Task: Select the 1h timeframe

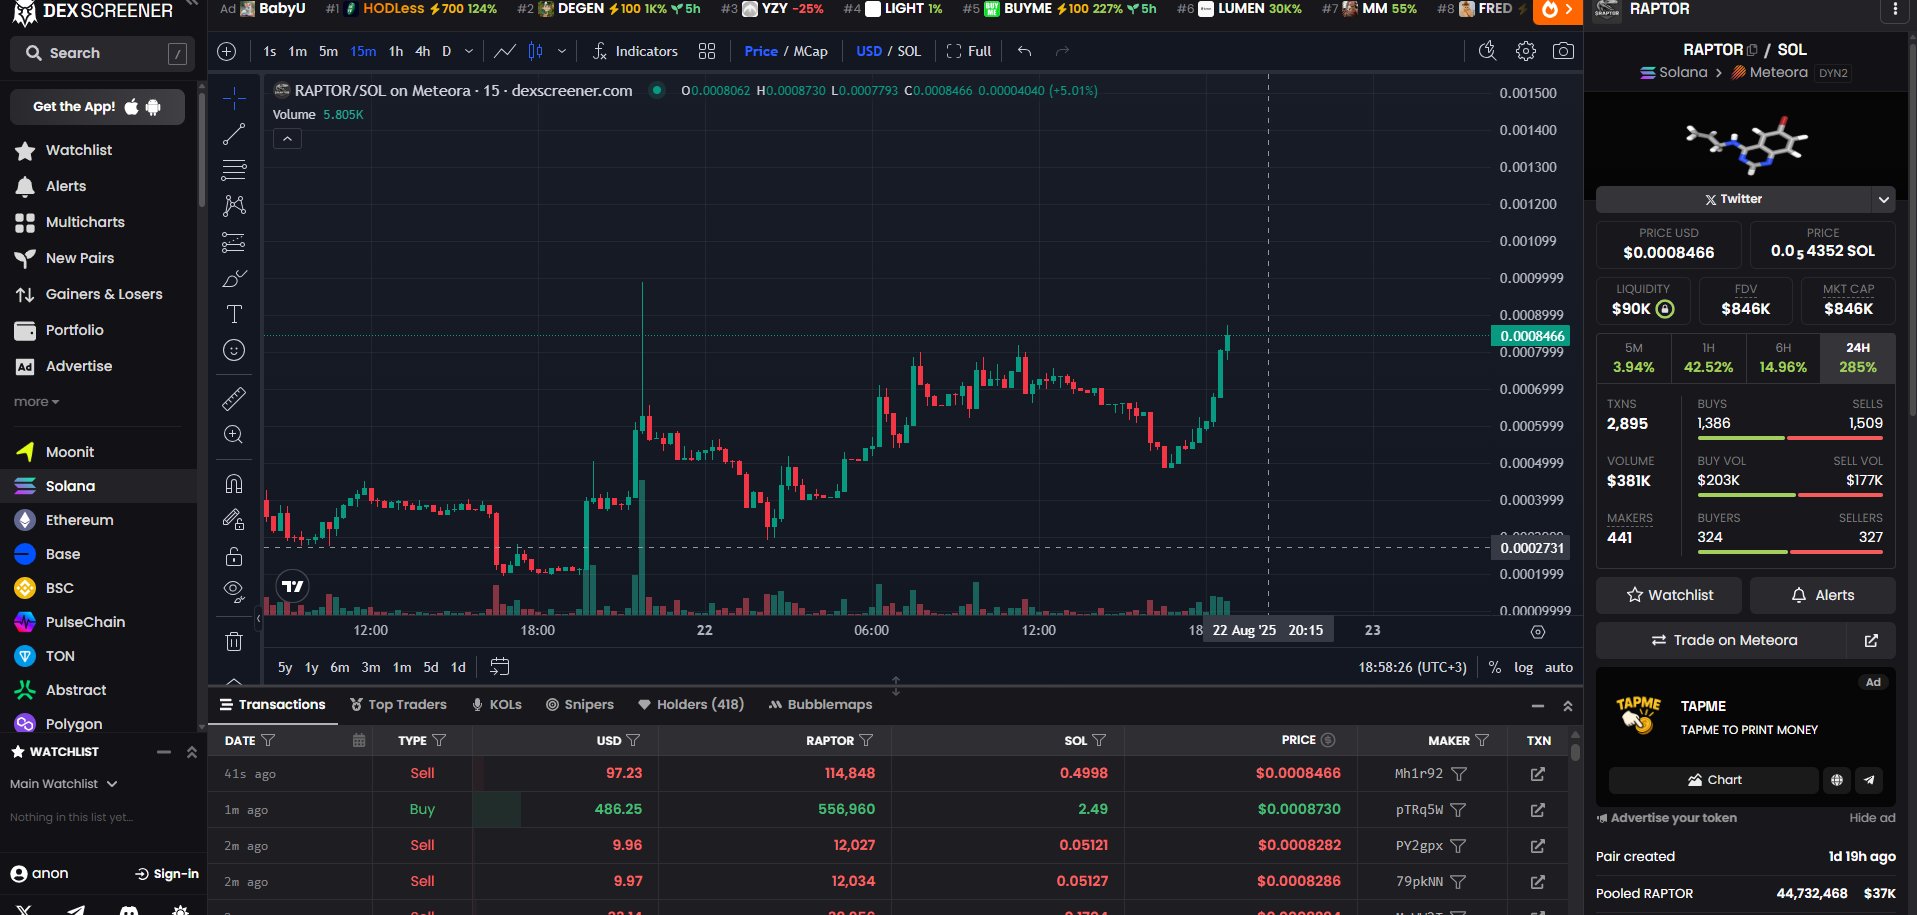Action: pyautogui.click(x=396, y=51)
